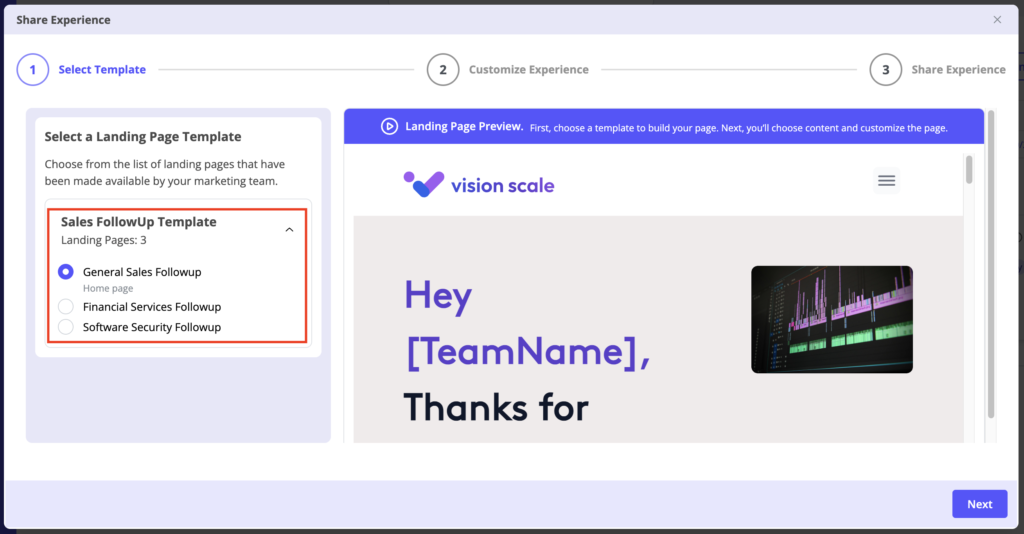This screenshot has height=534, width=1024.
Task: Click the trading chart thumbnail image
Action: [831, 319]
